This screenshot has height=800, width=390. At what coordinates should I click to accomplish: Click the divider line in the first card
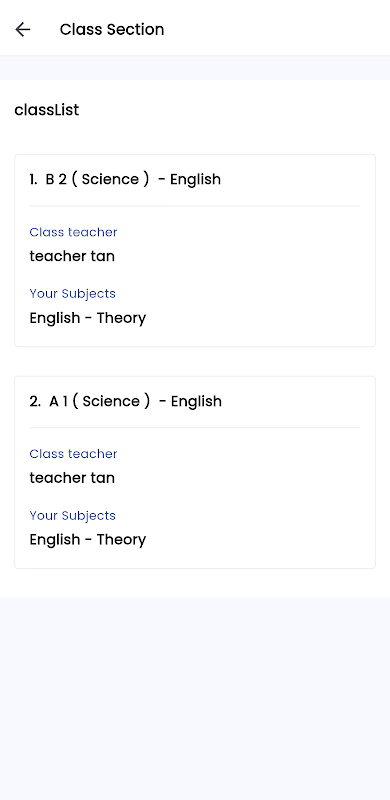tap(195, 206)
